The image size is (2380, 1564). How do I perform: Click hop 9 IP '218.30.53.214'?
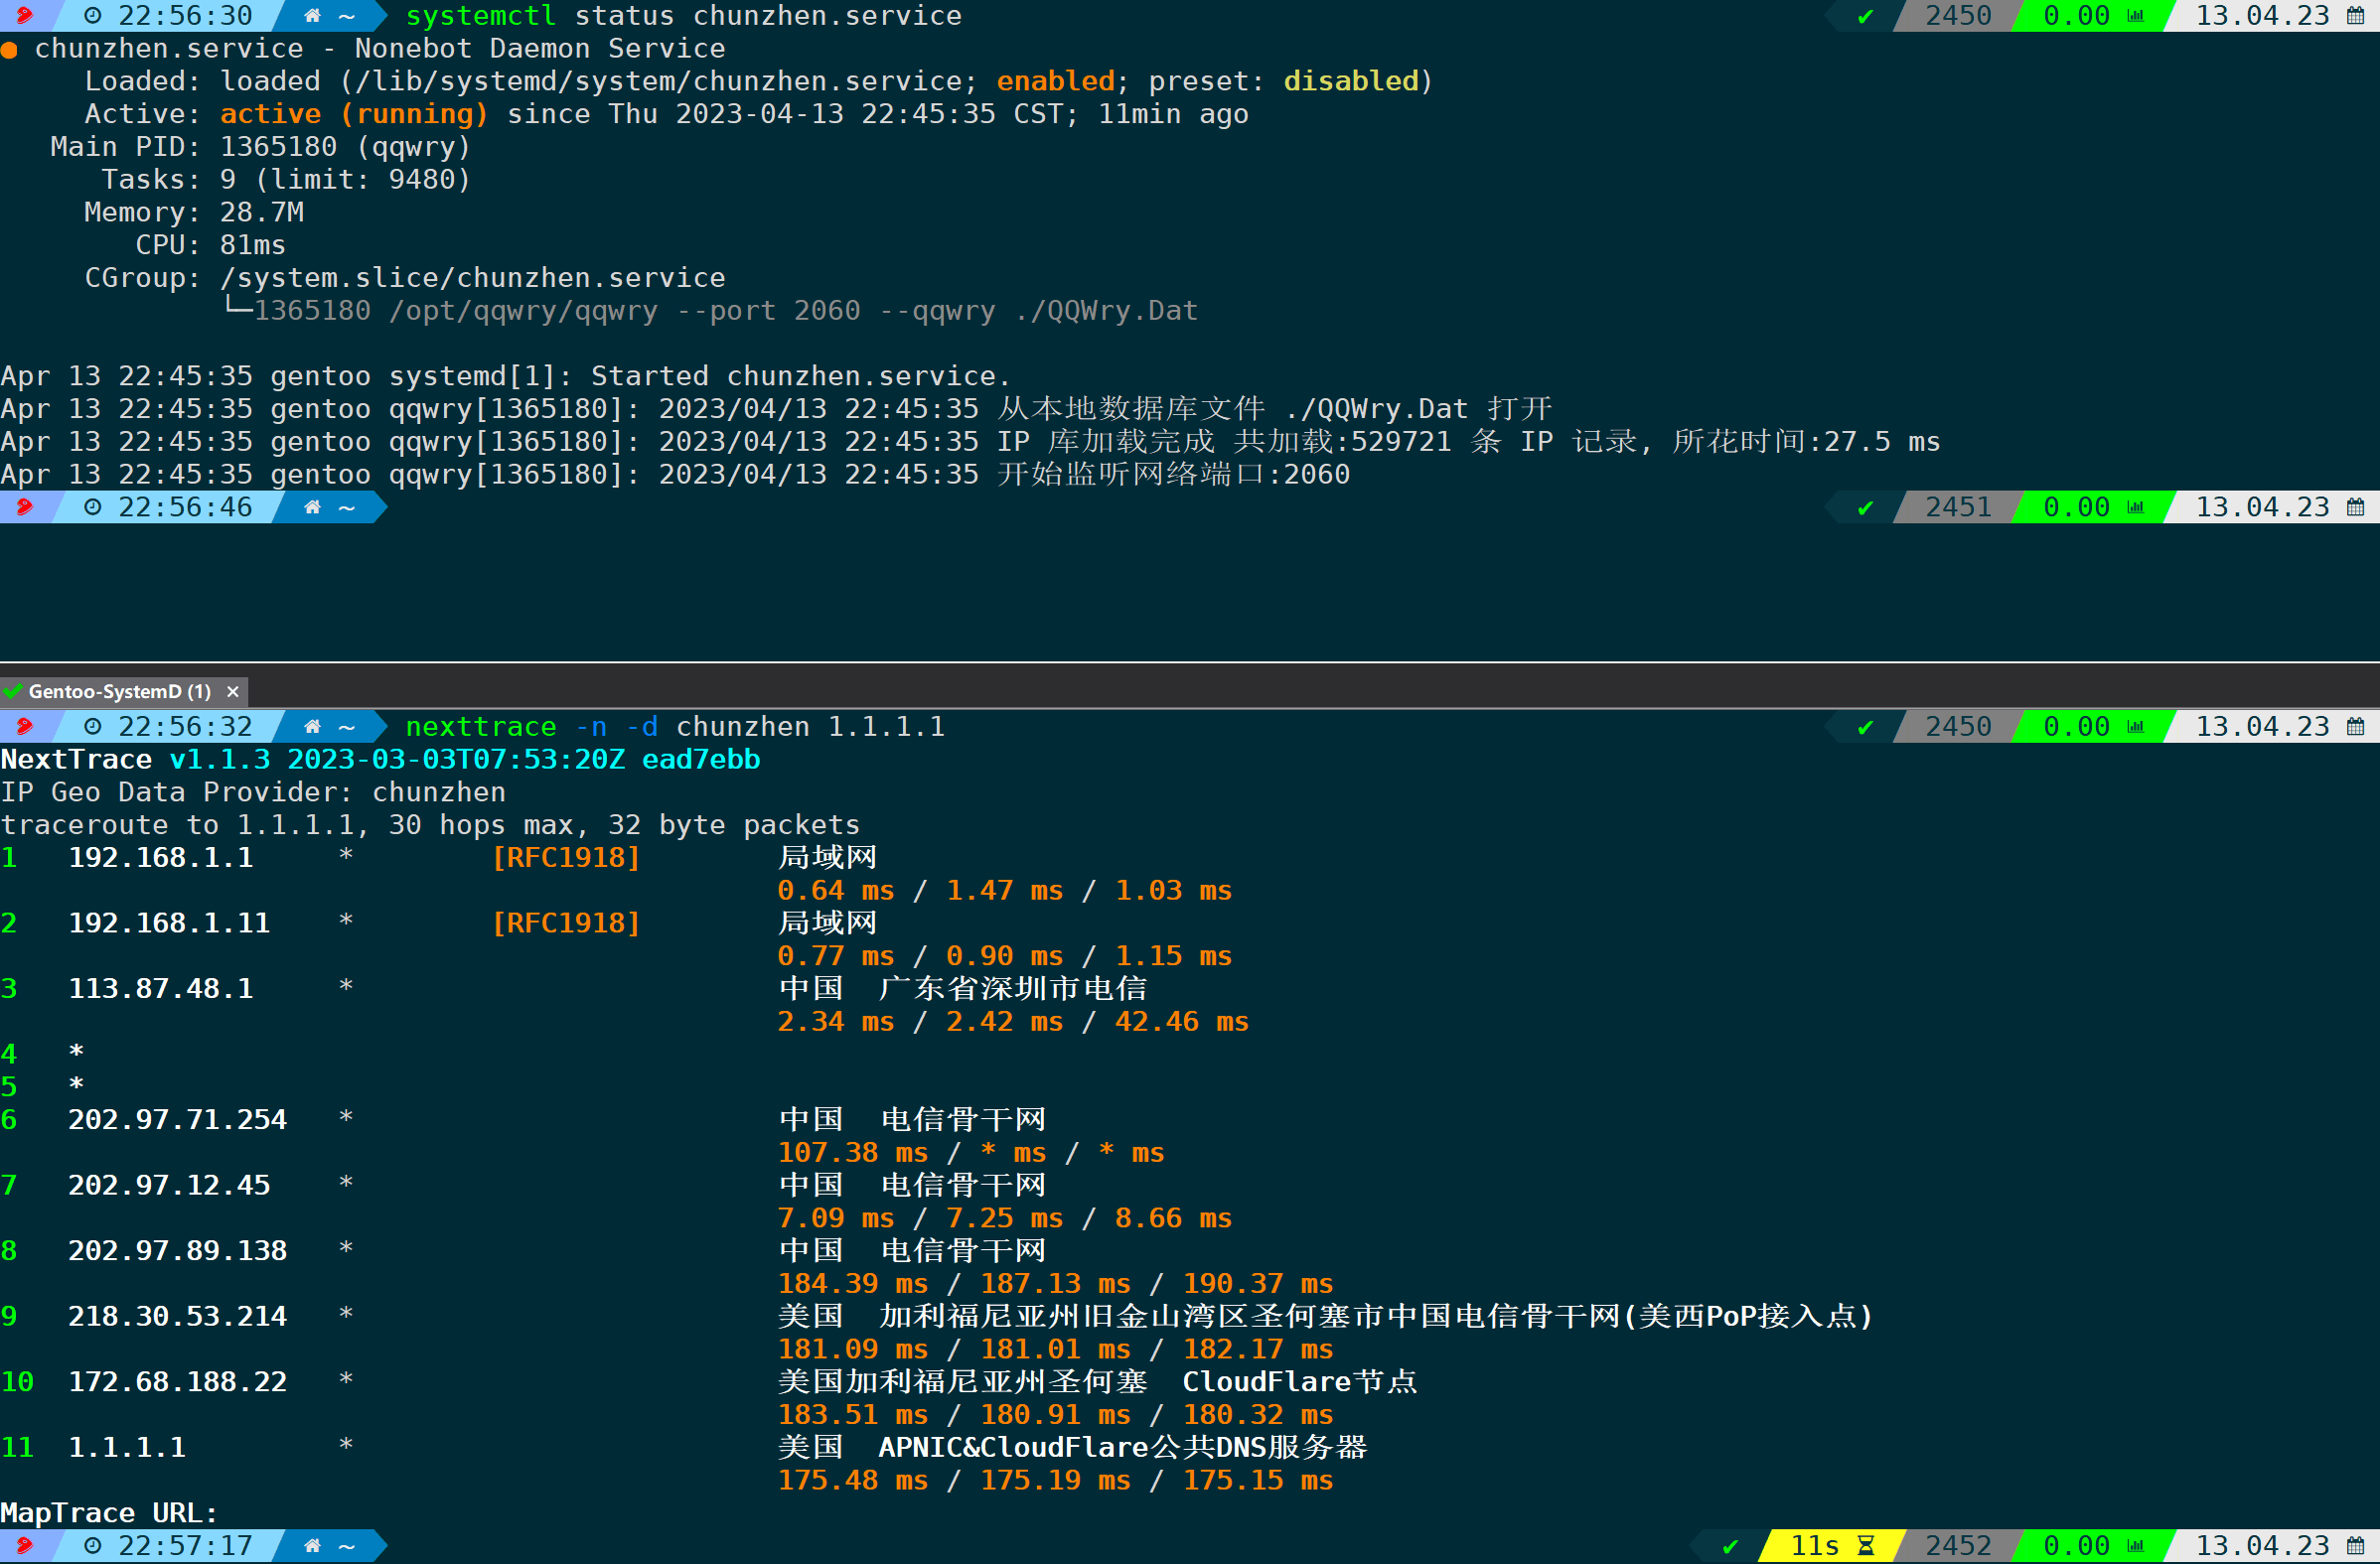coord(177,1317)
